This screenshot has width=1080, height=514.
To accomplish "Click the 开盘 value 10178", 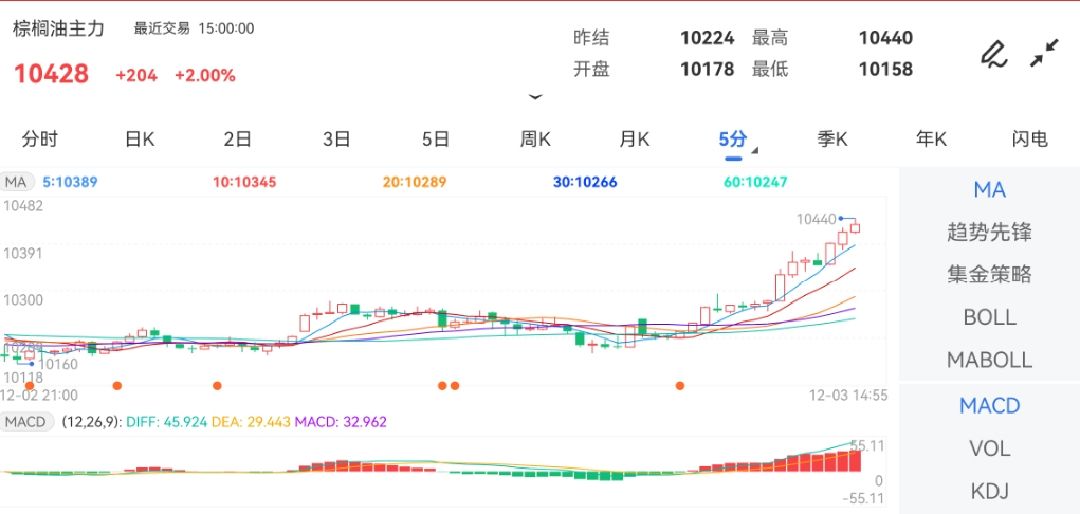I will click(707, 69).
